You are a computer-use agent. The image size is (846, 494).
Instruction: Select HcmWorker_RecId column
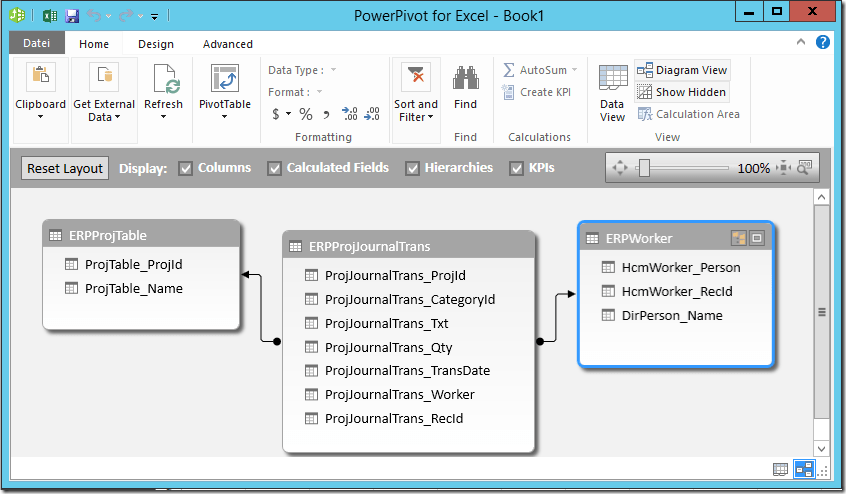tap(676, 292)
